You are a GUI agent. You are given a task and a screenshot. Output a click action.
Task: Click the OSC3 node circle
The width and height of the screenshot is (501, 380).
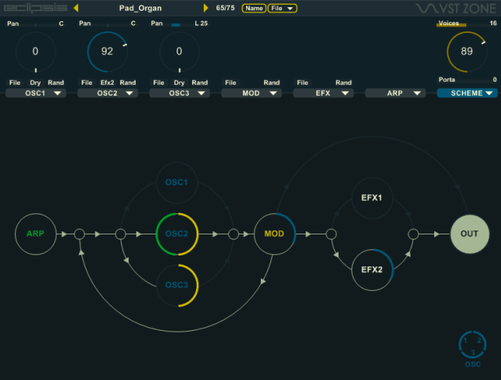coord(177,285)
